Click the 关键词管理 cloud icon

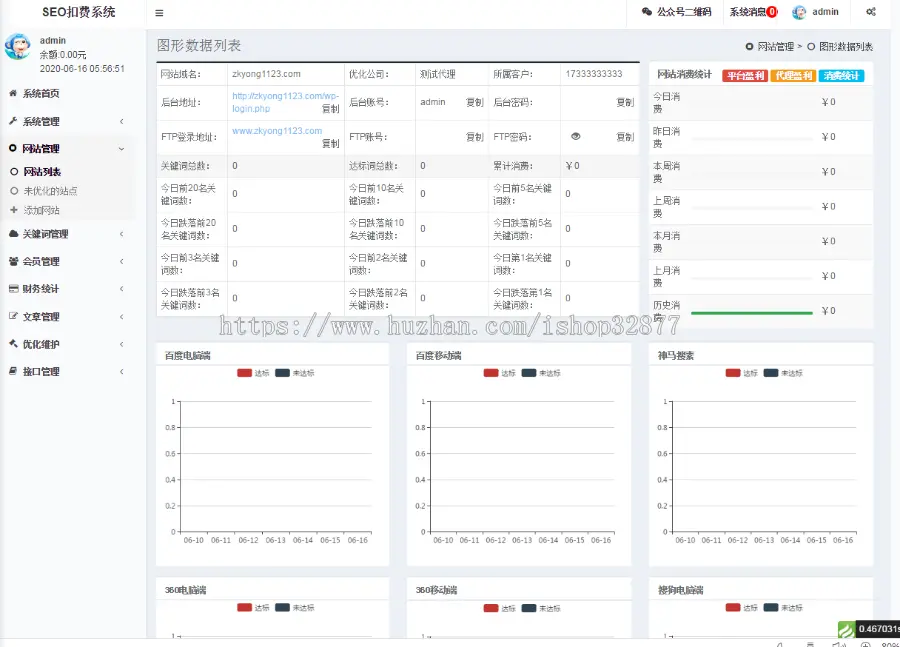click(13, 234)
